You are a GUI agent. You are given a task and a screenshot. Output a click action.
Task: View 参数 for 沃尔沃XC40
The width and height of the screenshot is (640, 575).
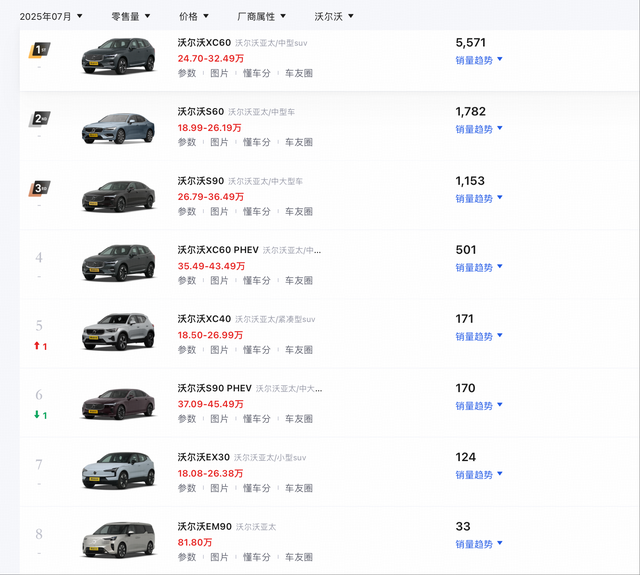pyautogui.click(x=187, y=350)
